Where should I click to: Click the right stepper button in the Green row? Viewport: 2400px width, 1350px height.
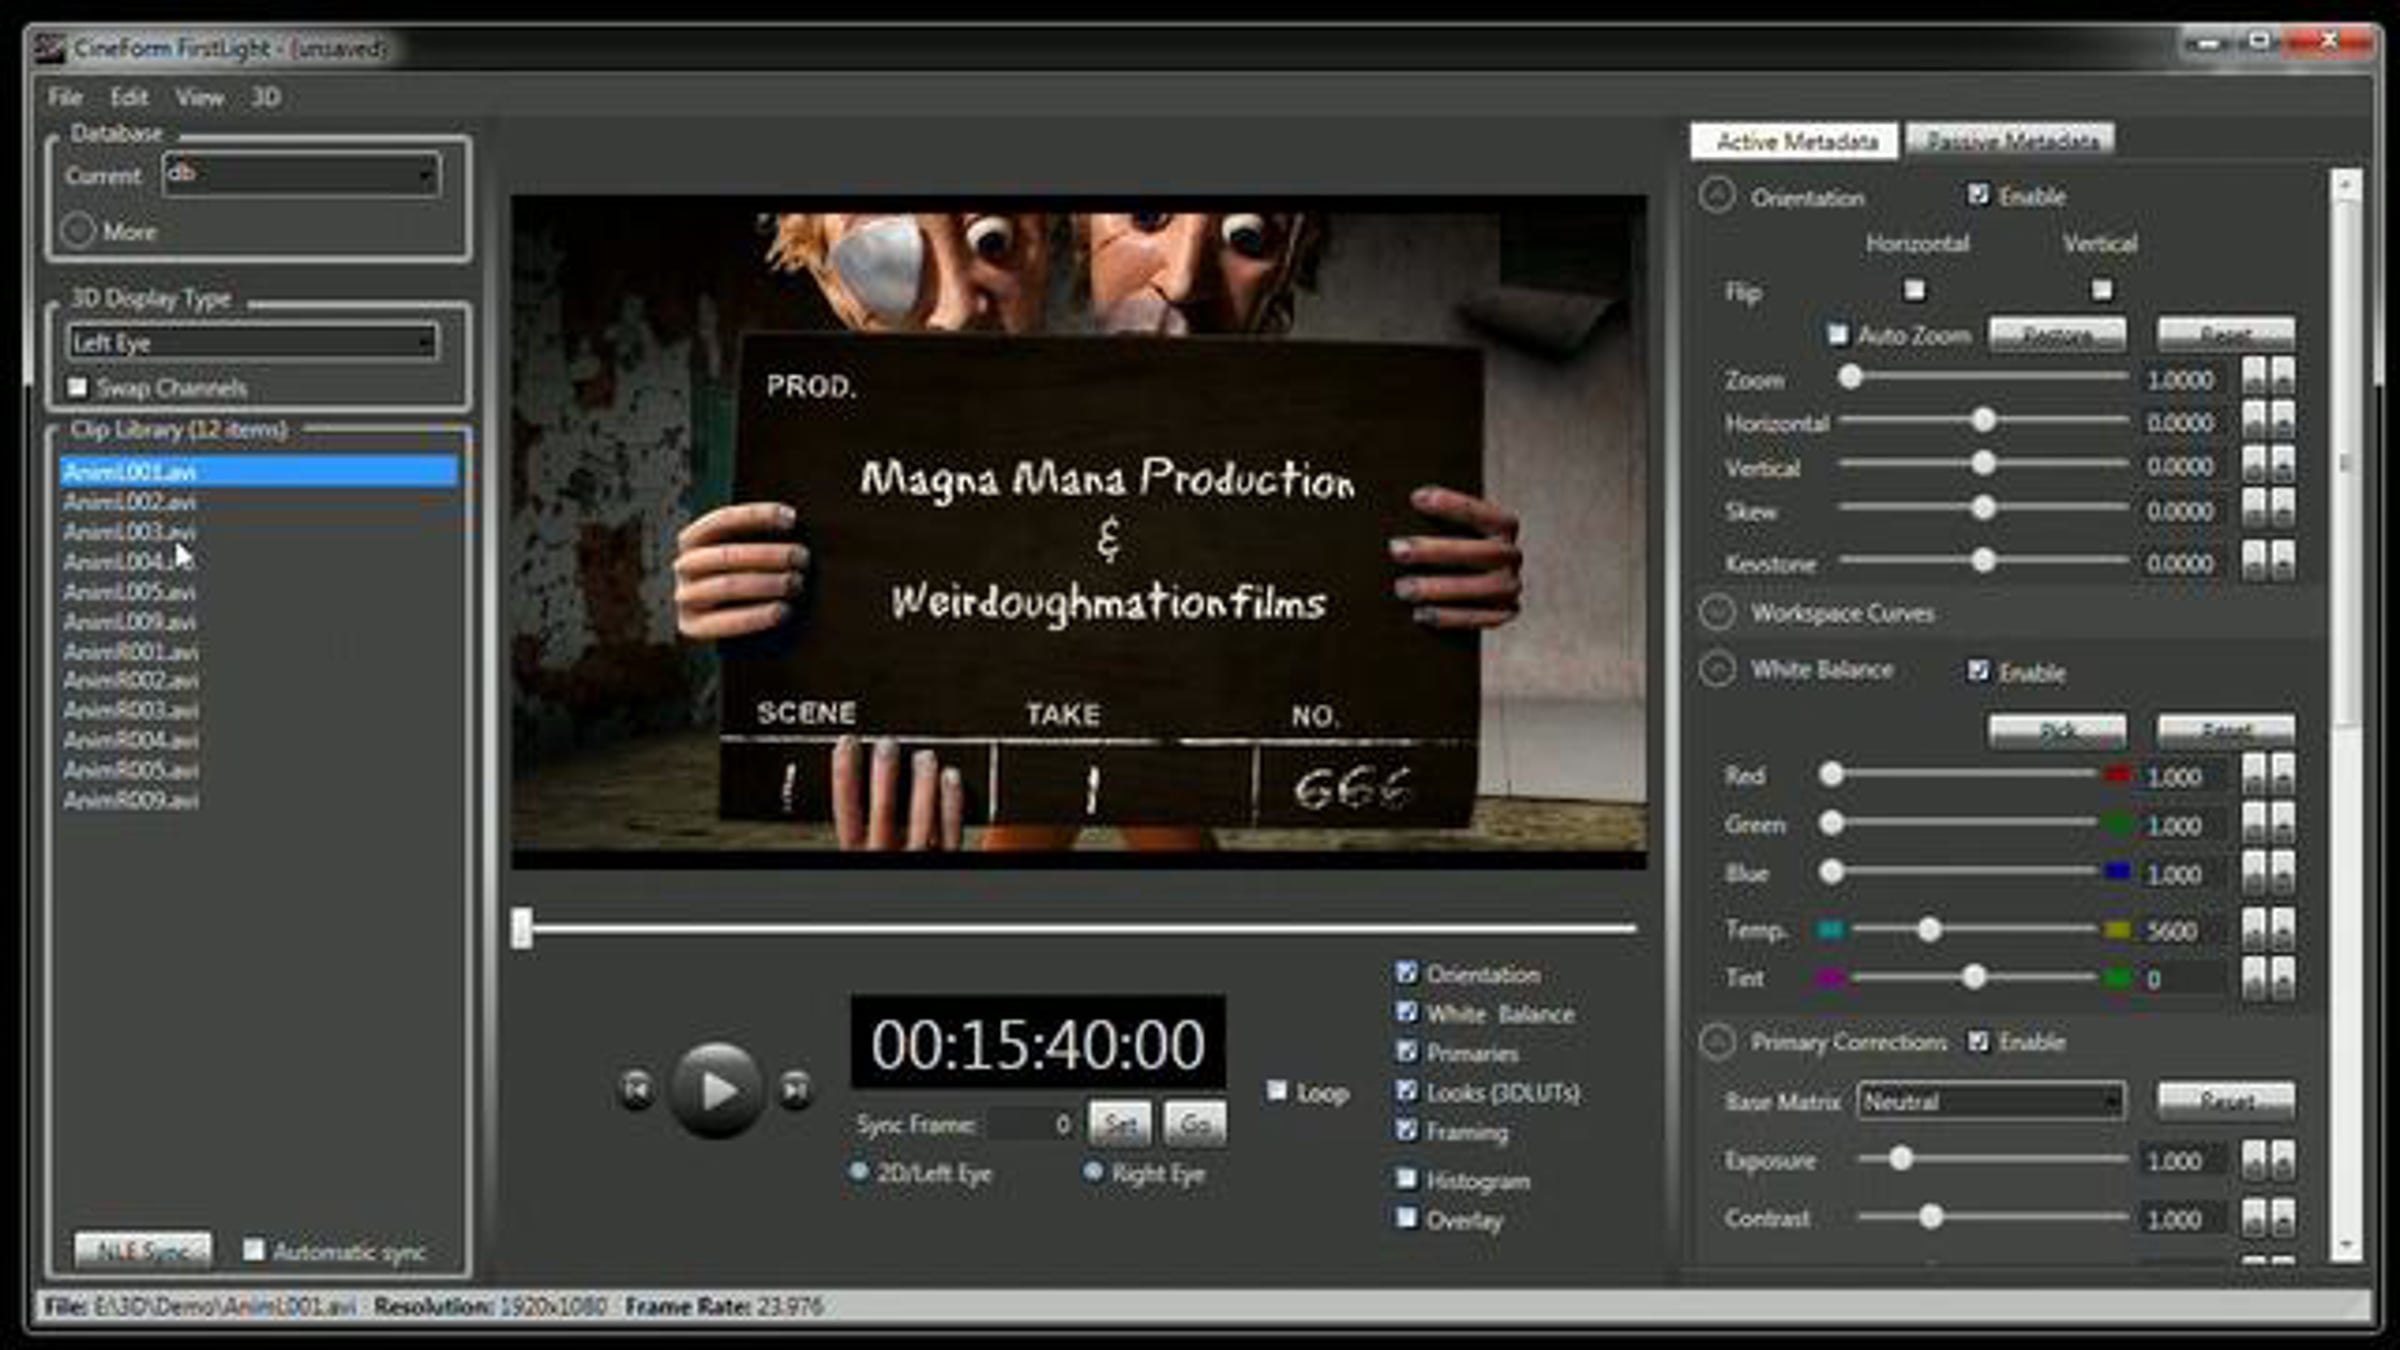pos(2282,824)
